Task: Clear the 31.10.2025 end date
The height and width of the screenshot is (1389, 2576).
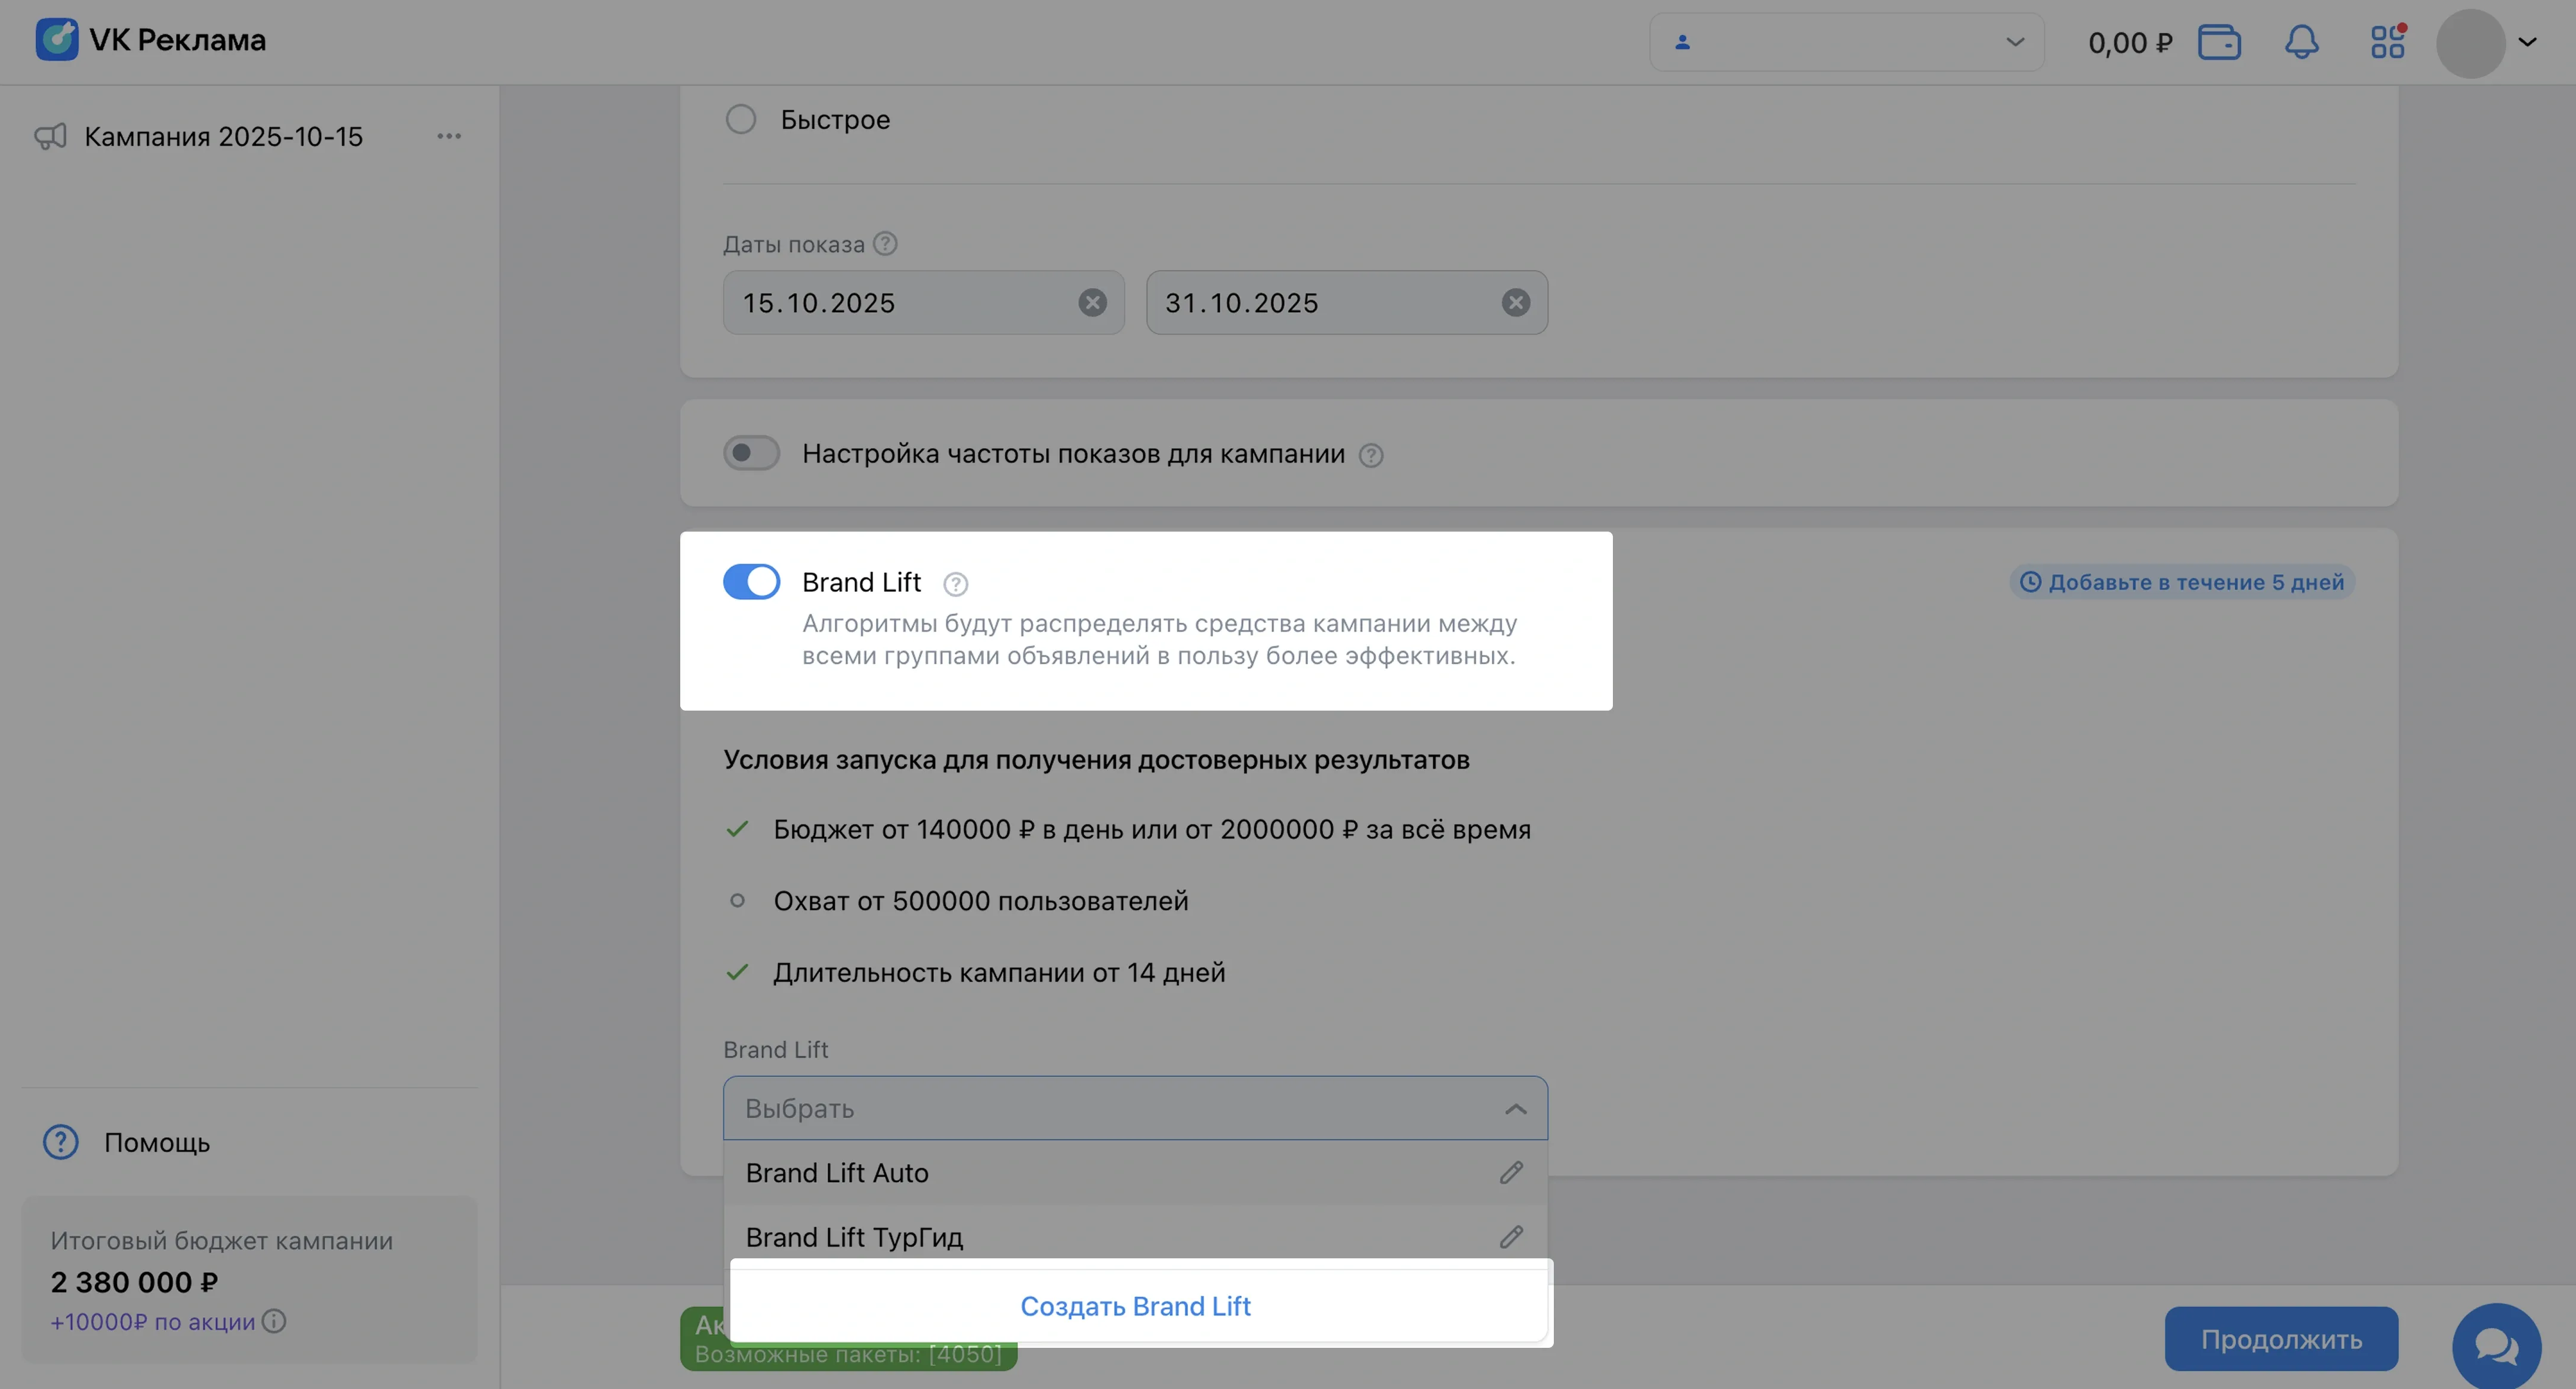Action: click(1515, 302)
